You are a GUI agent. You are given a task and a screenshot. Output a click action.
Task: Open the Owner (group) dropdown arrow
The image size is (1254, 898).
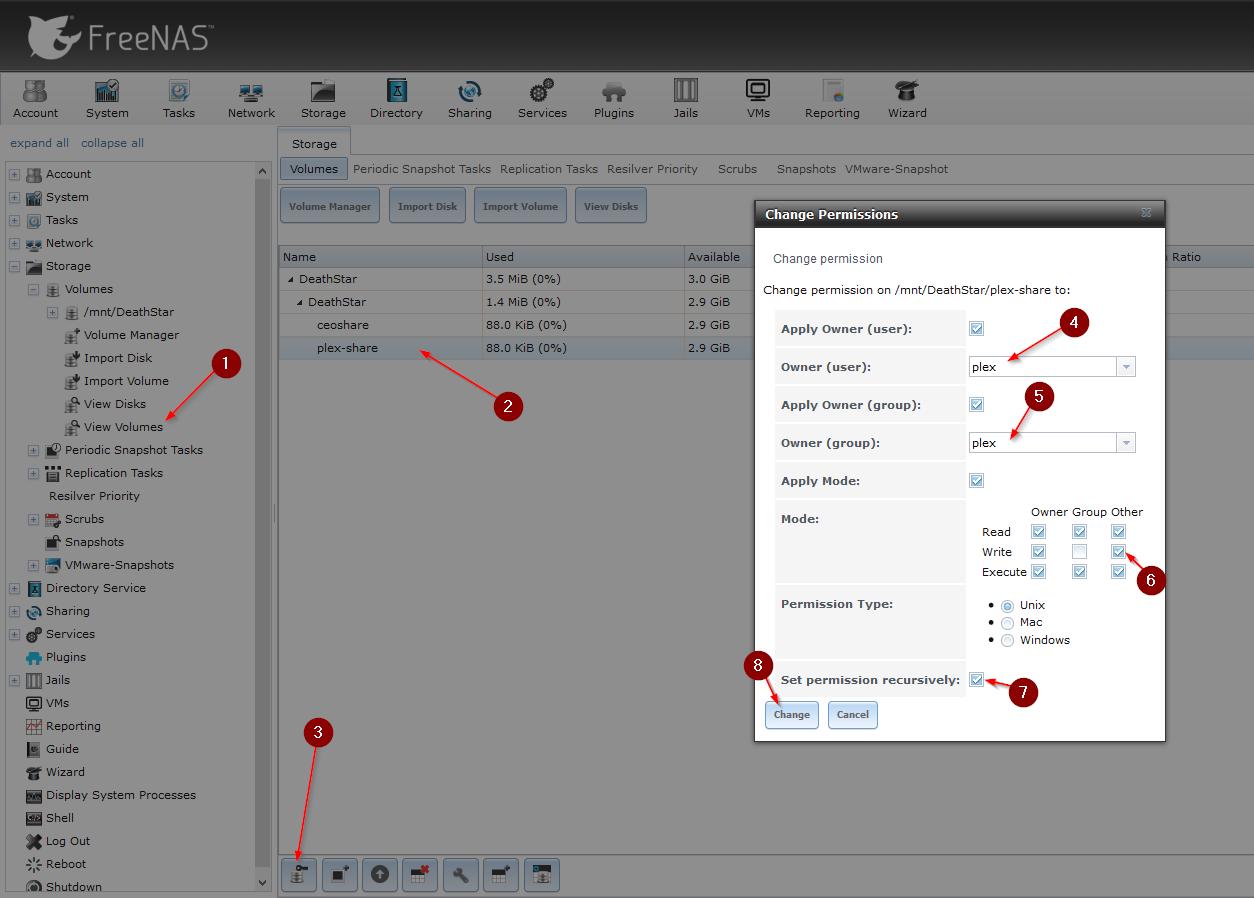(x=1126, y=443)
